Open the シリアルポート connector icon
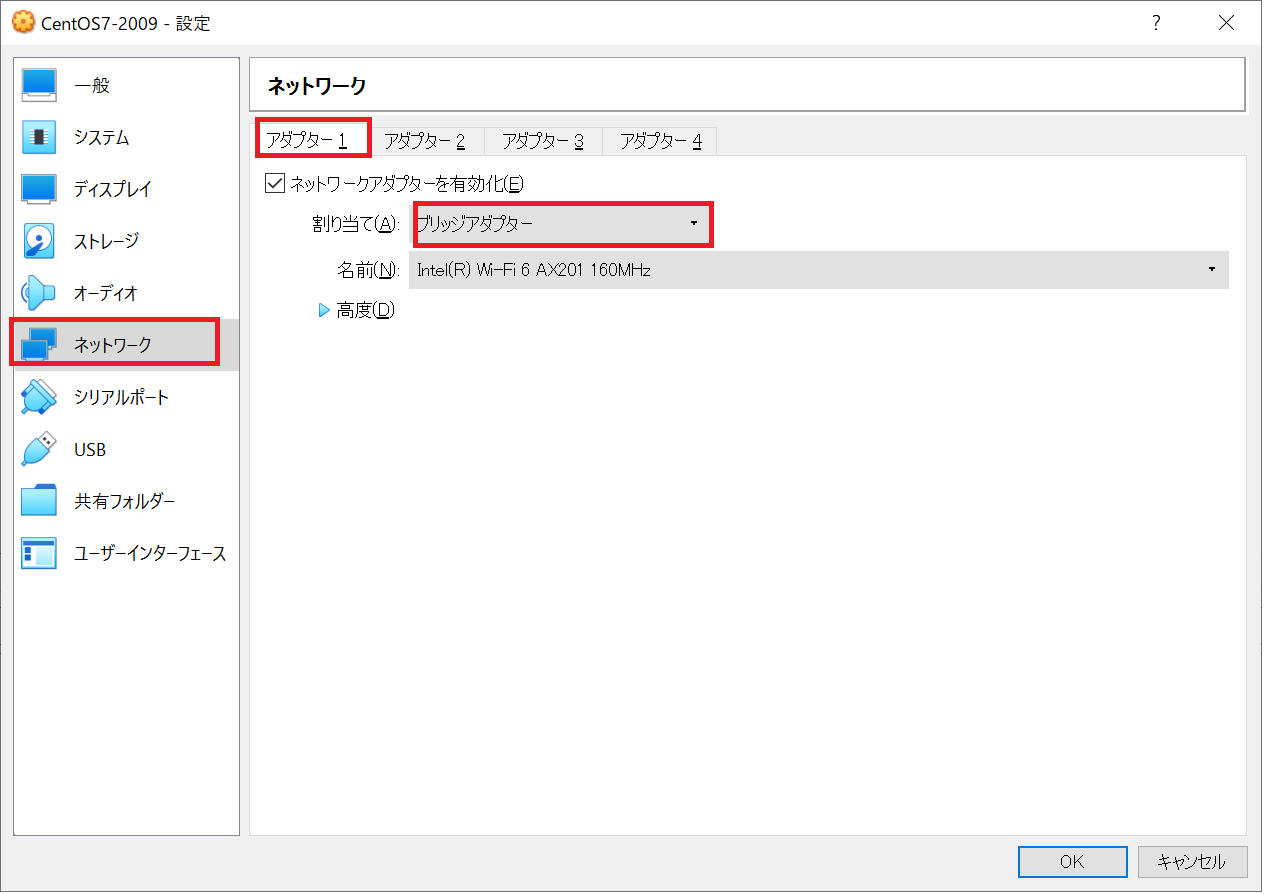The height and width of the screenshot is (894, 1264). [x=39, y=397]
